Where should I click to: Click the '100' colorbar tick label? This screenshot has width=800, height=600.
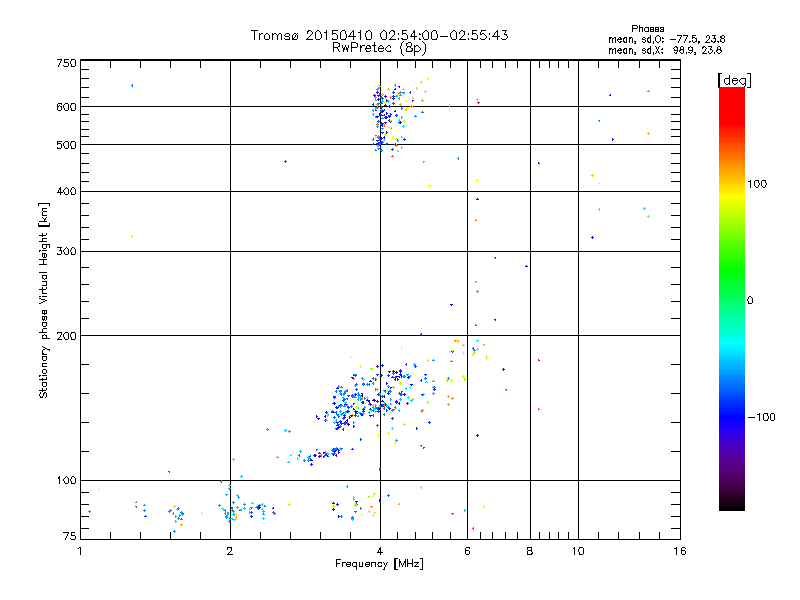(x=757, y=184)
